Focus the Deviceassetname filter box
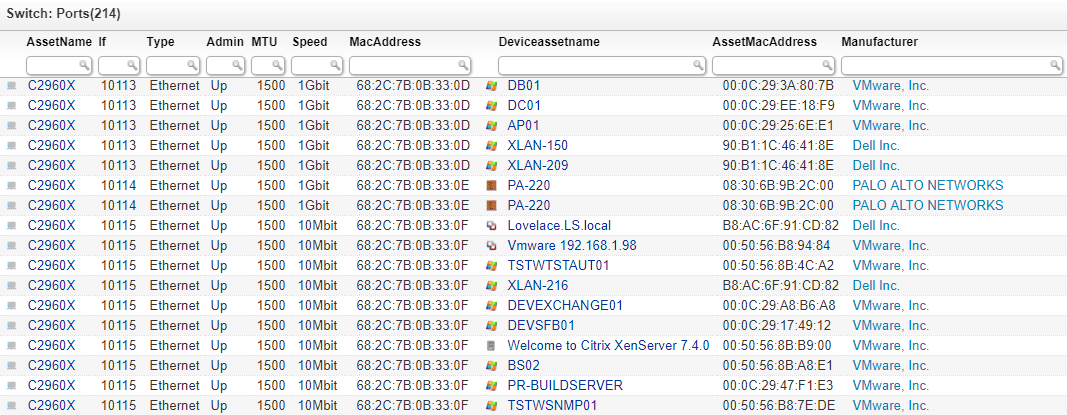 coord(602,65)
